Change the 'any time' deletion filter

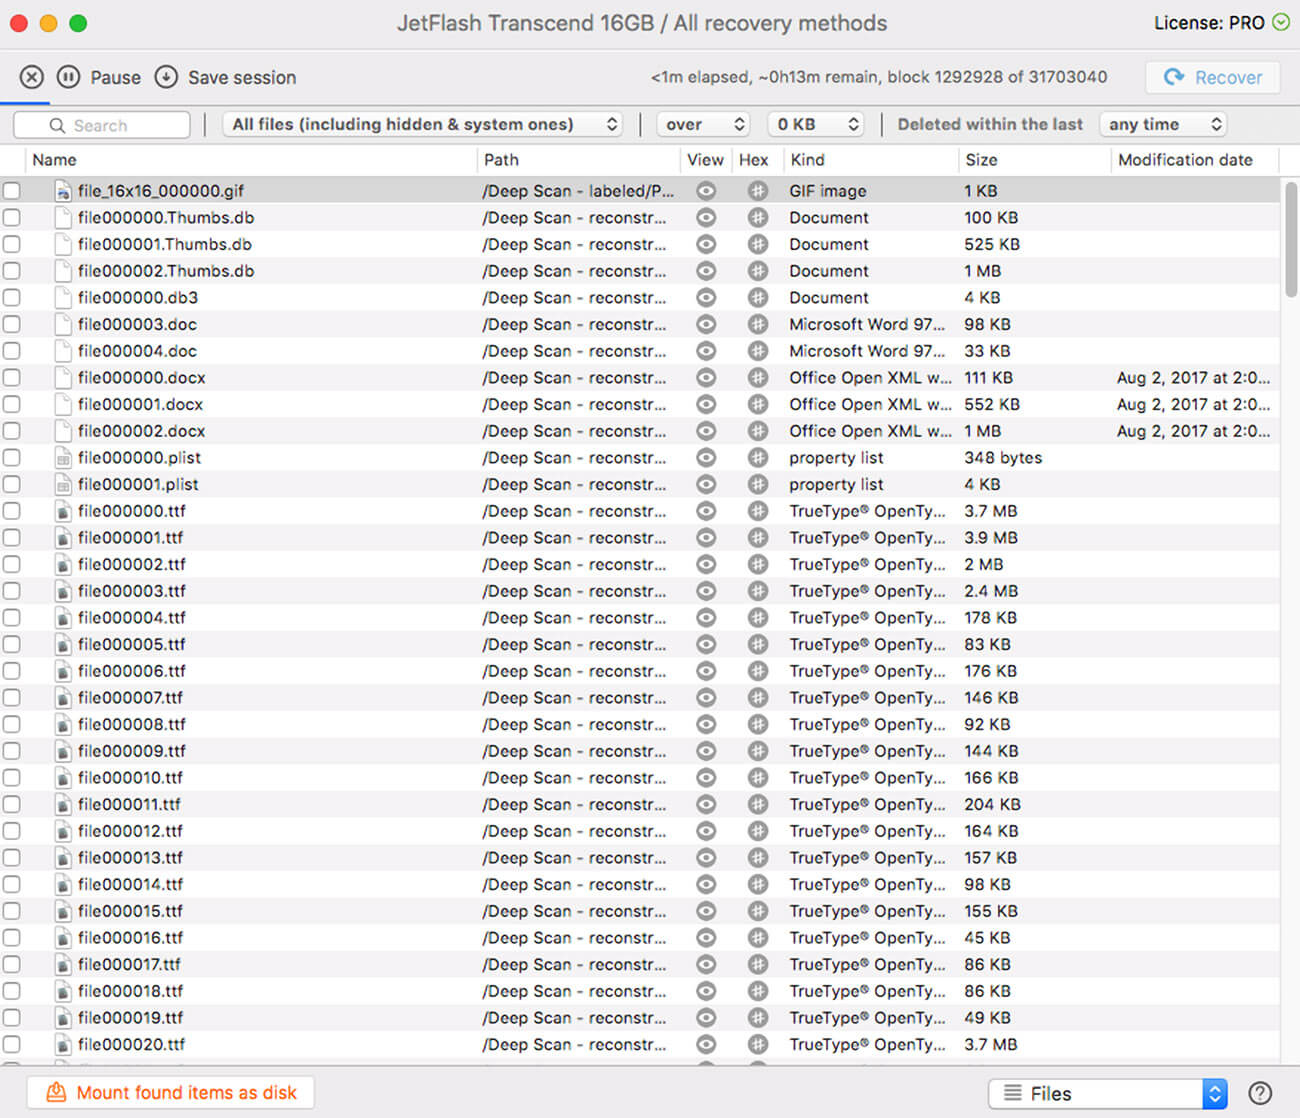tap(1162, 124)
